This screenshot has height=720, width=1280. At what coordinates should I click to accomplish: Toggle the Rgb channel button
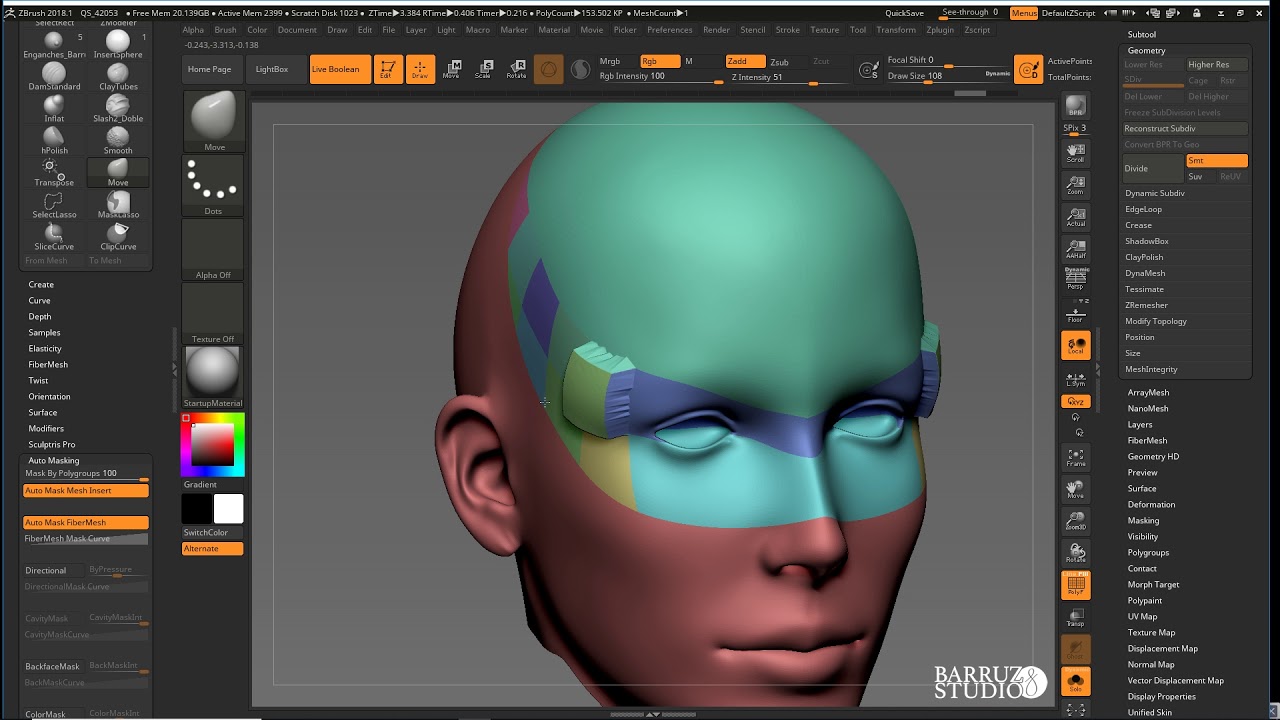[x=660, y=61]
